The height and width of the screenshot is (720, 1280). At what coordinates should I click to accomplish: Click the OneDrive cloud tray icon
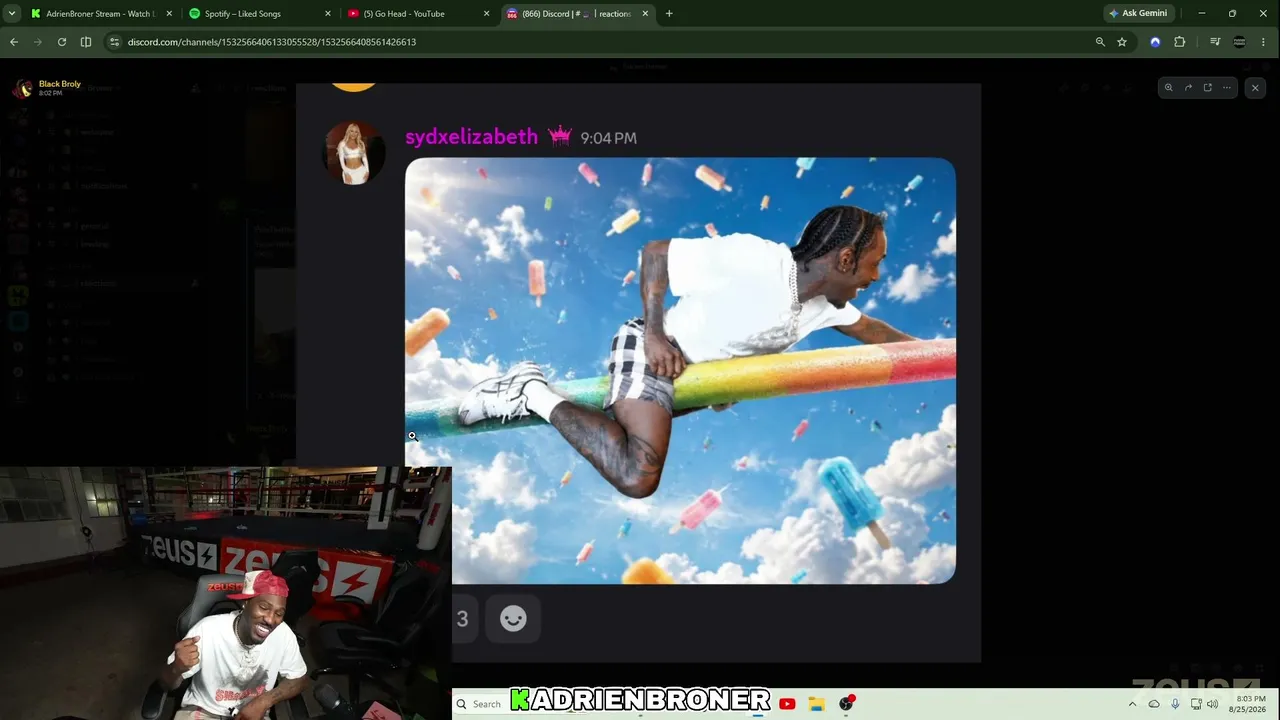coord(1154,704)
